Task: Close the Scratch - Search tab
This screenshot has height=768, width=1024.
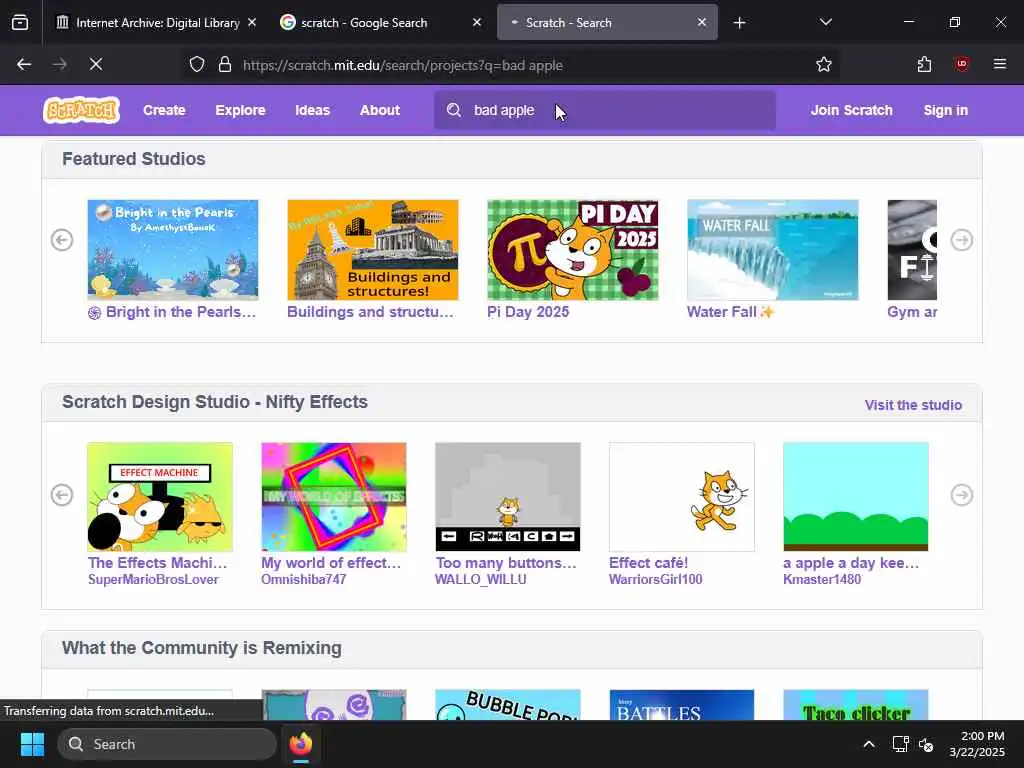Action: pos(701,22)
